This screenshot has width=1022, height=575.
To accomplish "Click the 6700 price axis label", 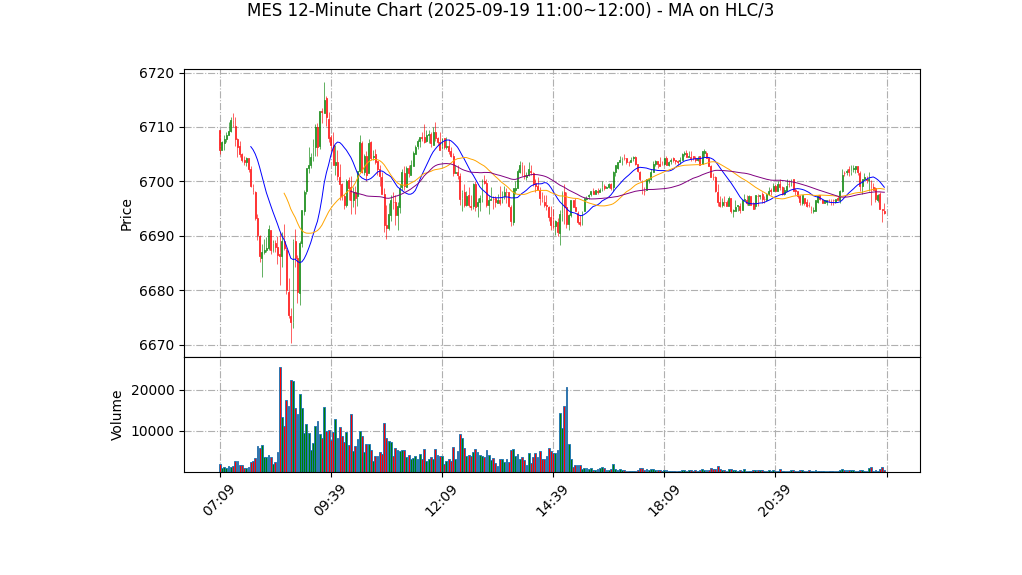I will point(156,182).
